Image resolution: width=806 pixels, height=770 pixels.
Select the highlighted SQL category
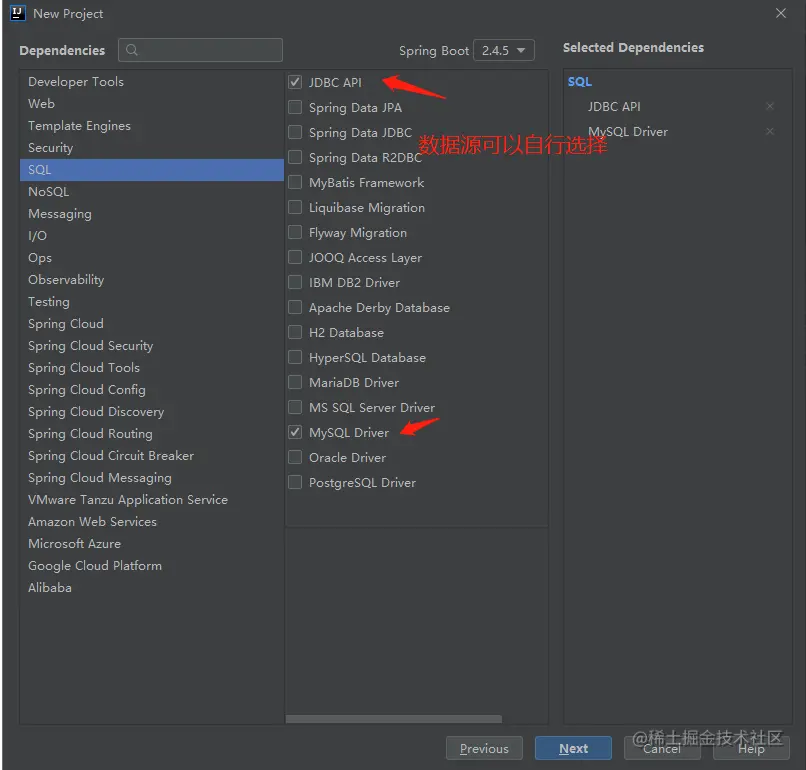[x=152, y=170]
